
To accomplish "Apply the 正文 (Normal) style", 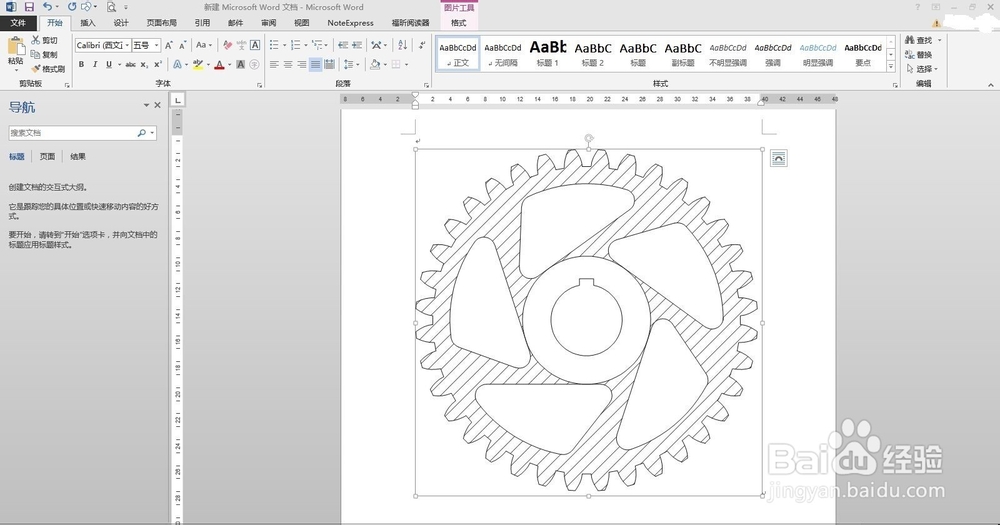I will pyautogui.click(x=458, y=54).
